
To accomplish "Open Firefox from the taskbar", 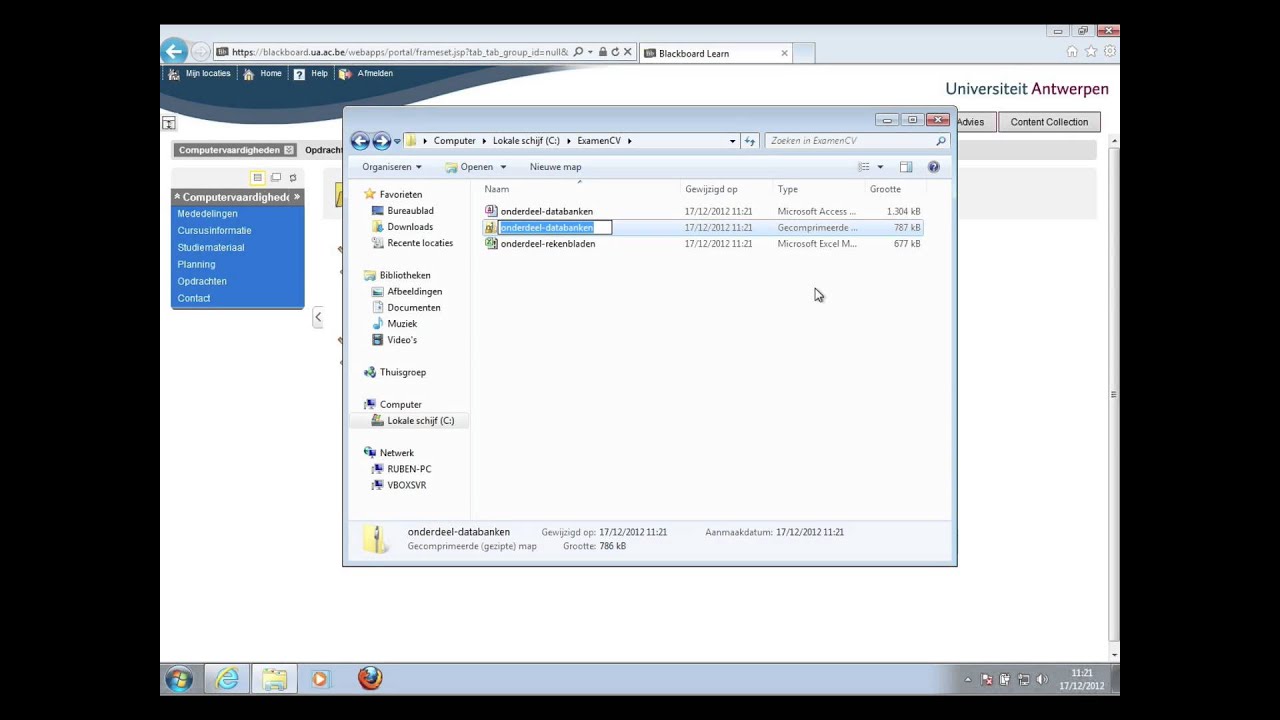I will (x=370, y=679).
